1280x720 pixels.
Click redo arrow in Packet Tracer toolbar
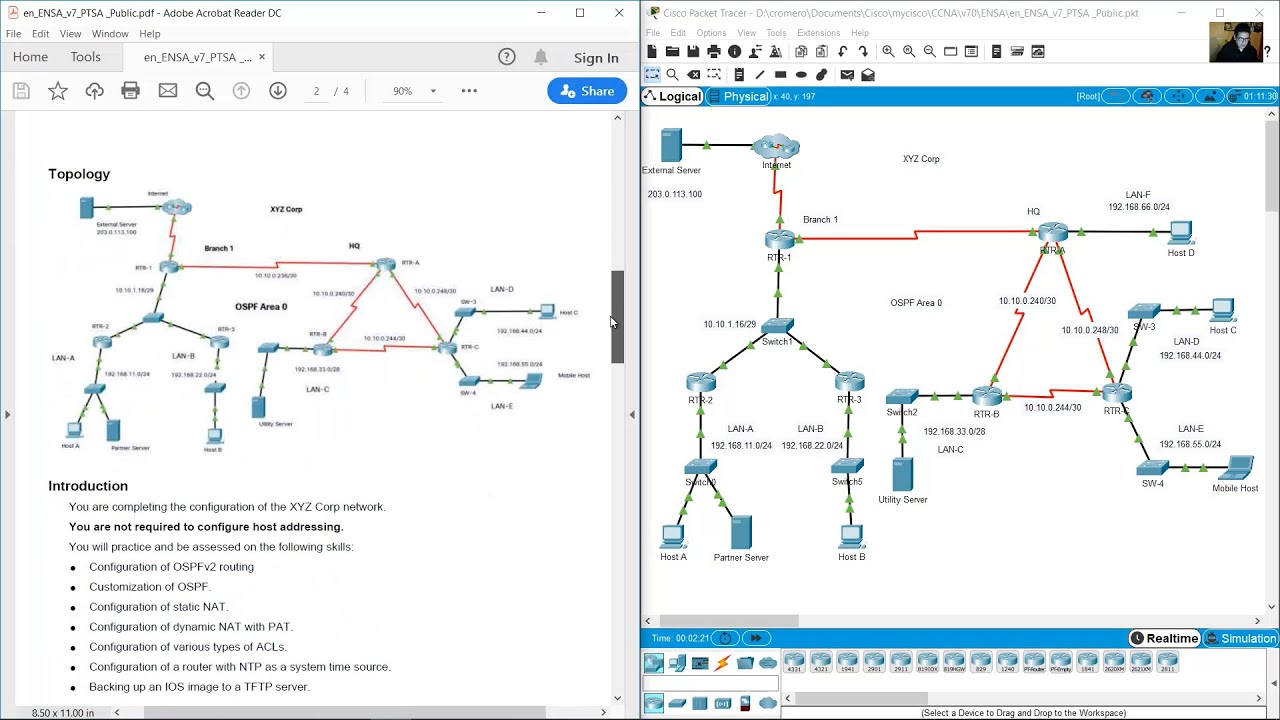[863, 51]
